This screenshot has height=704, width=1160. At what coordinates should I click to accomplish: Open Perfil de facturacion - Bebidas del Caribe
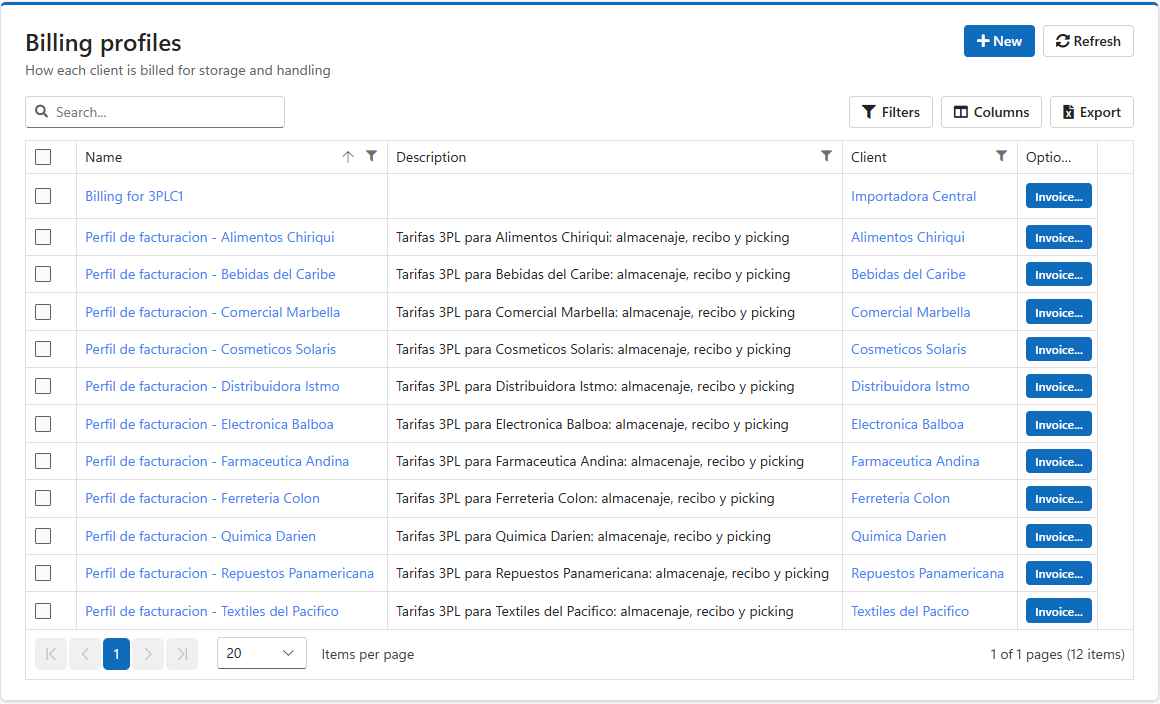coord(210,274)
